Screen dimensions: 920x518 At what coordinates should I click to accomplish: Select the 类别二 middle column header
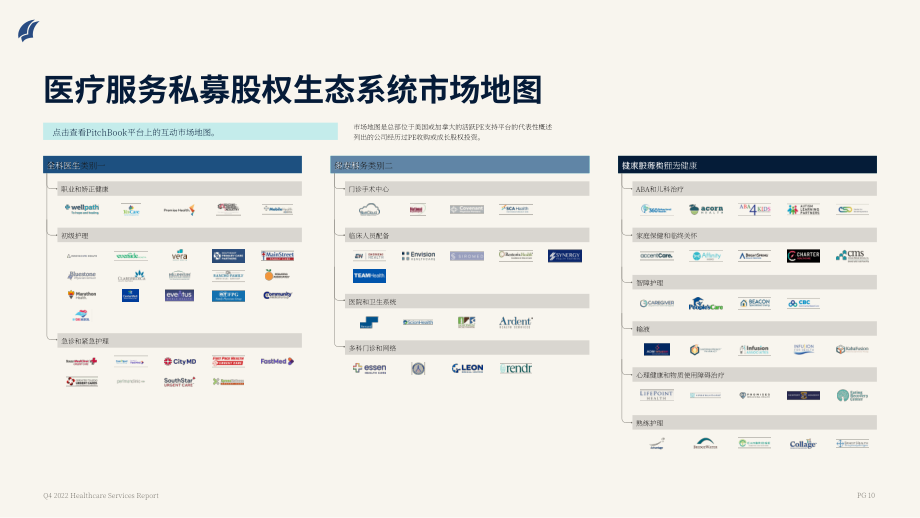point(460,165)
